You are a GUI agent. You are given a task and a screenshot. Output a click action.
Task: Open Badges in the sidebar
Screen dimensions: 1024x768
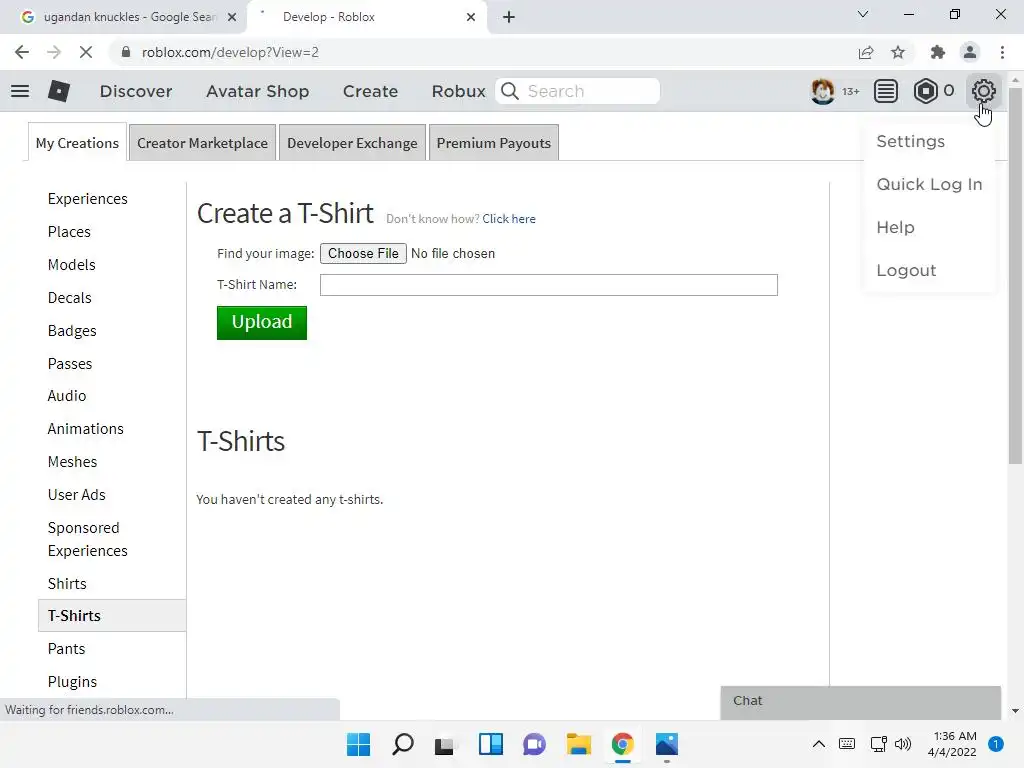click(x=72, y=330)
